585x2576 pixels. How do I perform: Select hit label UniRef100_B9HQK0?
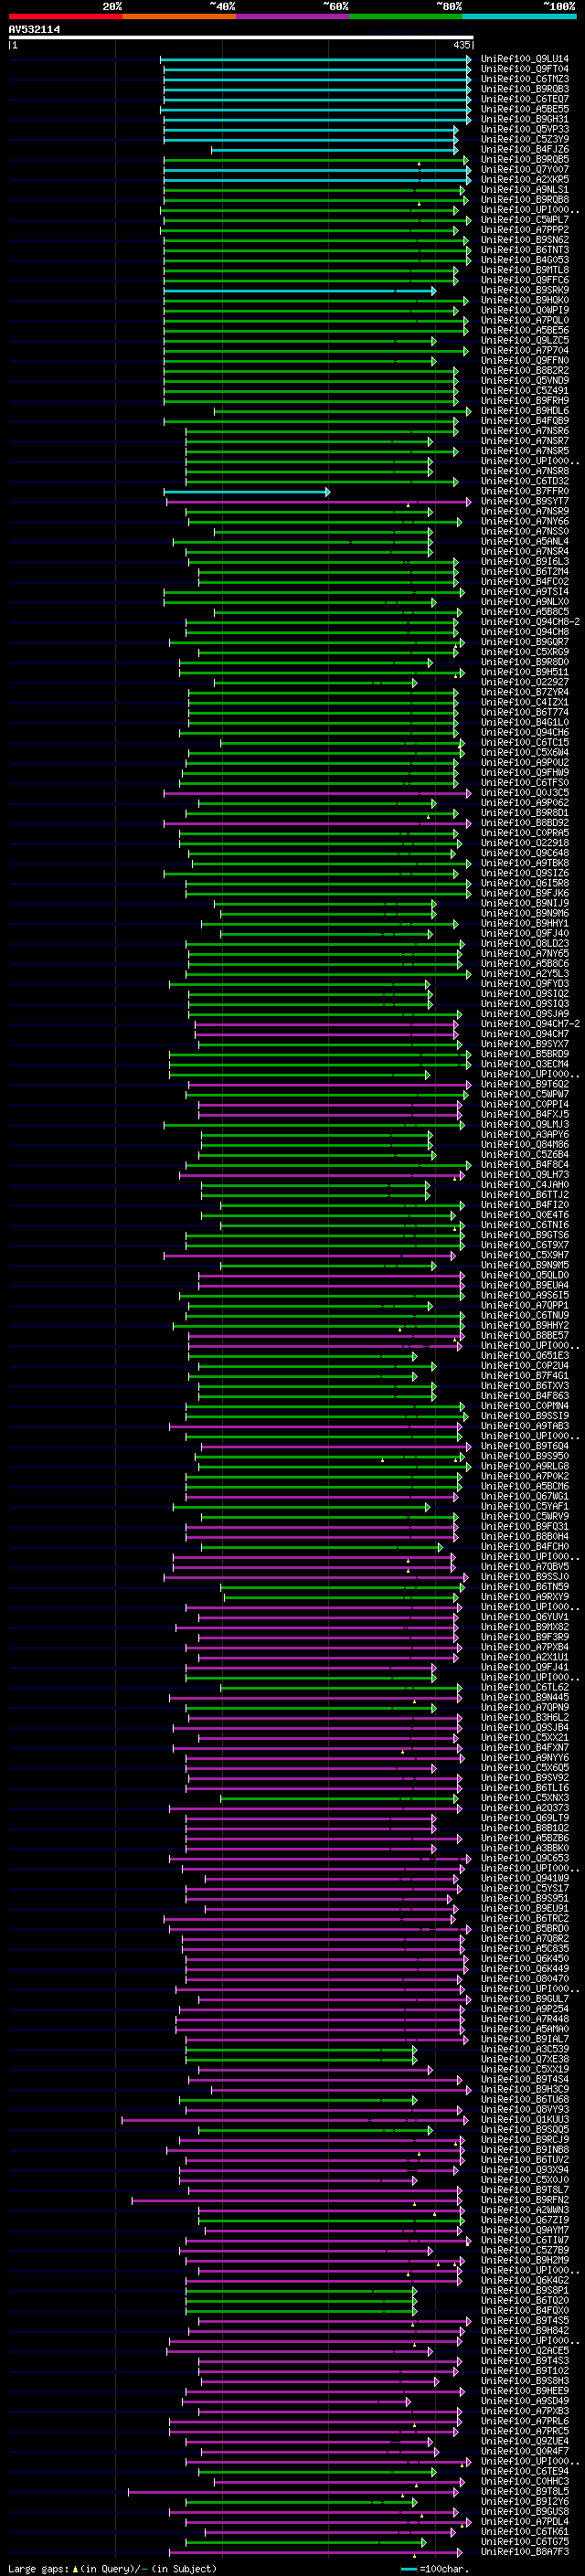(x=525, y=300)
